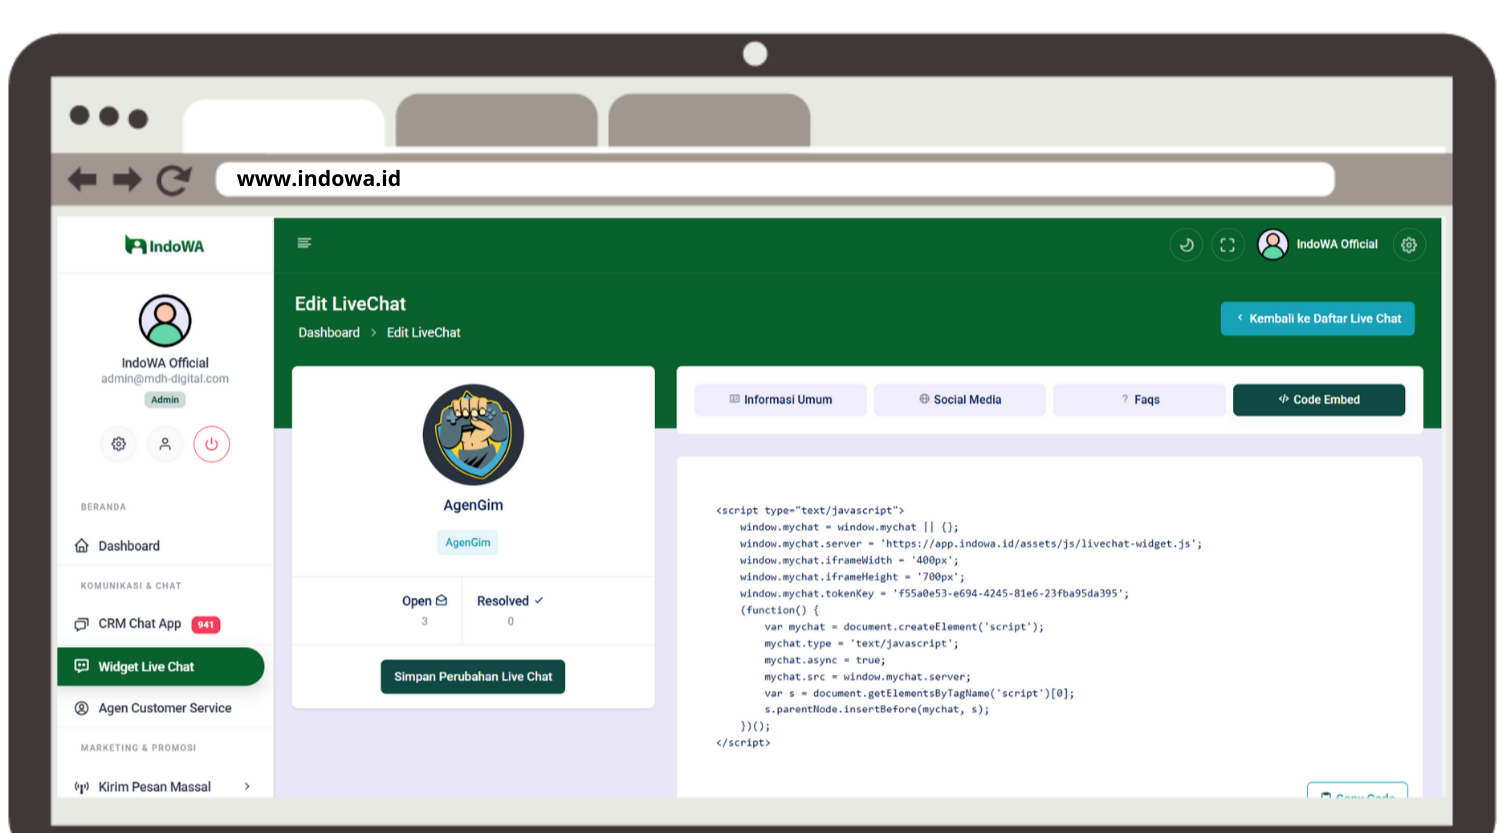Click the CRM Chat App chat icon
This screenshot has height=833, width=1500.
click(82, 624)
